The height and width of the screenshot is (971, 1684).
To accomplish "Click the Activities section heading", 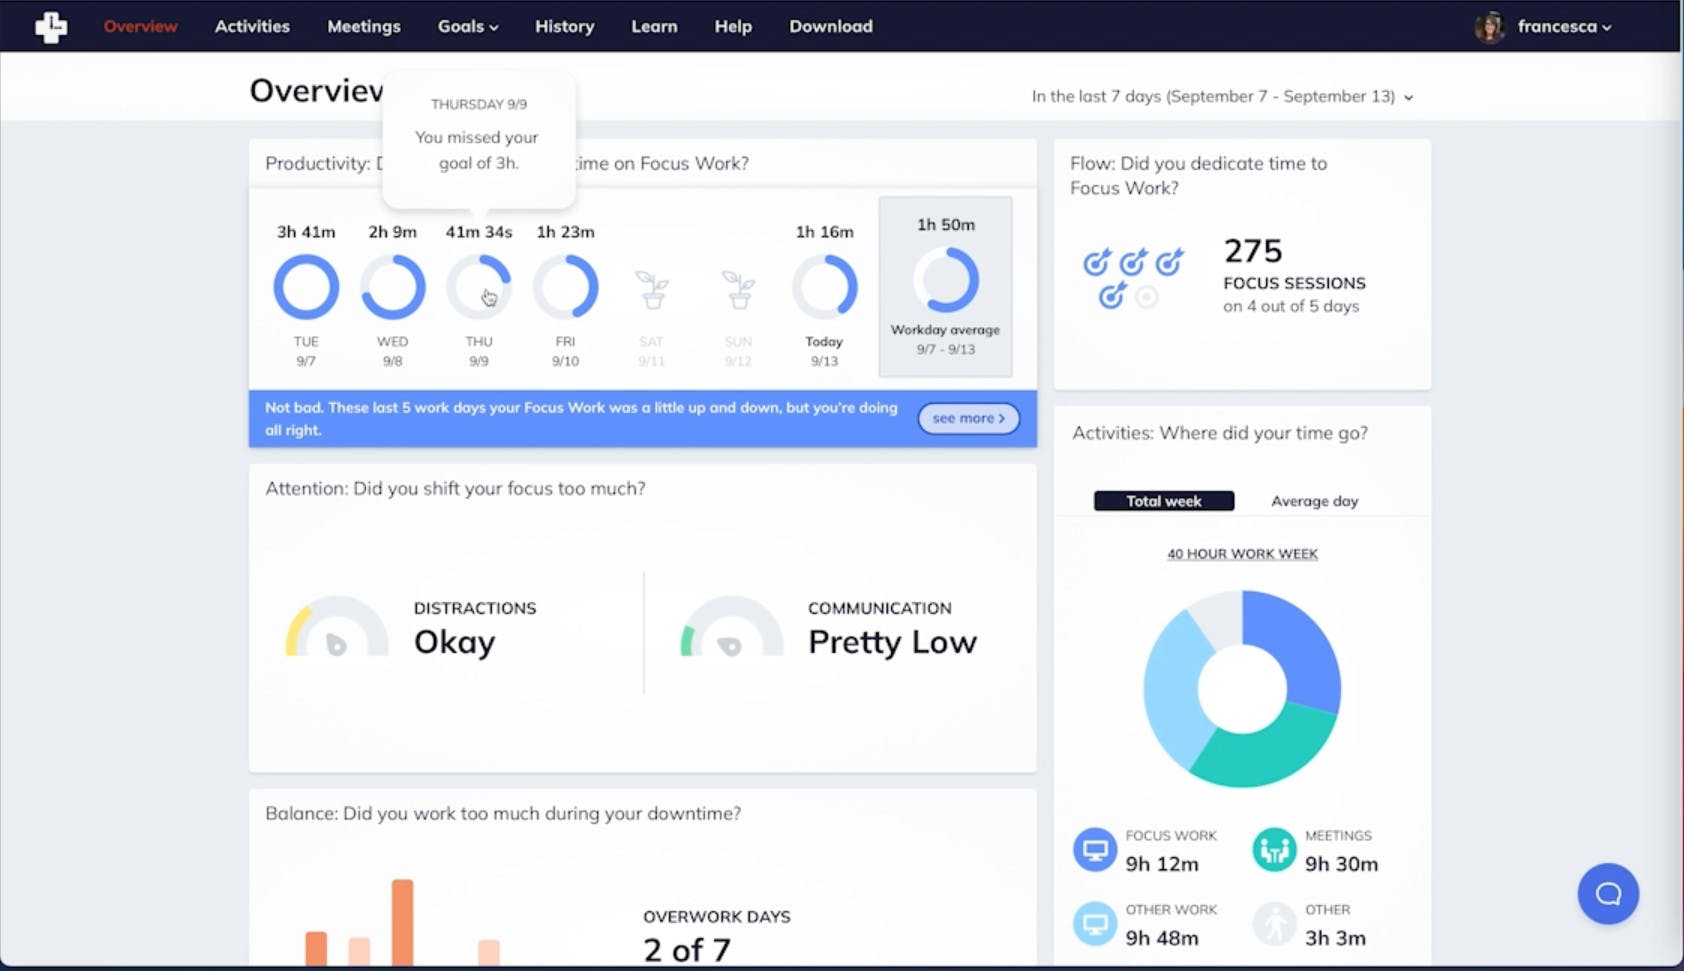I will [1220, 433].
